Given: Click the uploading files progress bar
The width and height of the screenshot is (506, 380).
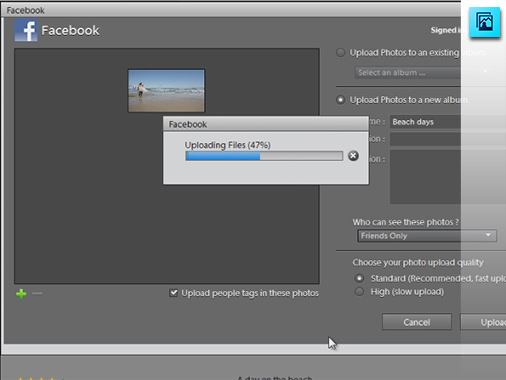Looking at the screenshot, I should click(264, 156).
